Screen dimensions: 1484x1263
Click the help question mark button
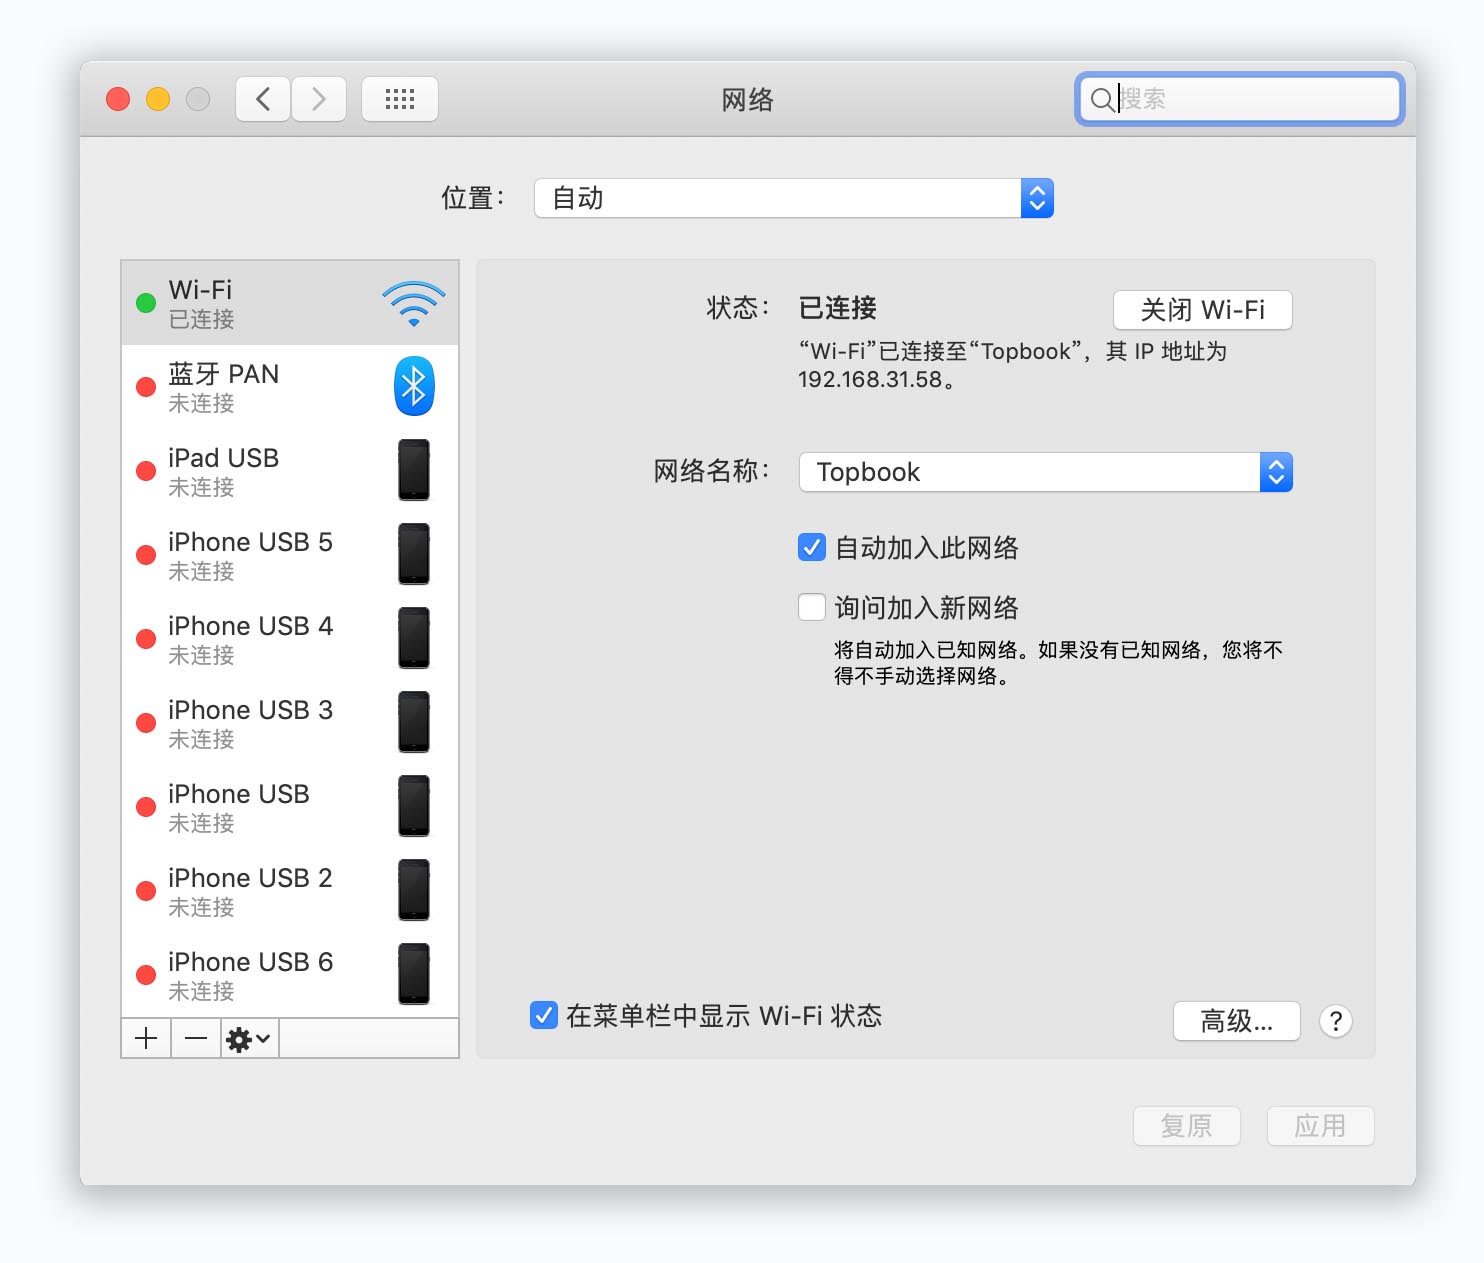coord(1335,1021)
